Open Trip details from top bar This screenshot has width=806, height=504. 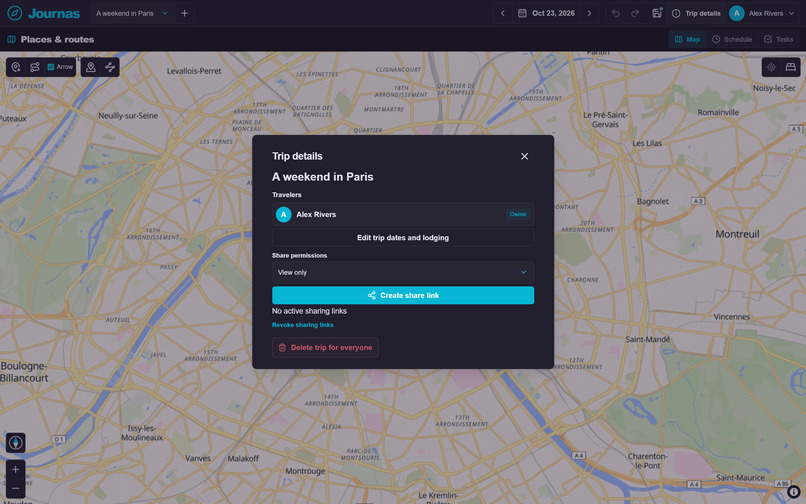click(697, 13)
